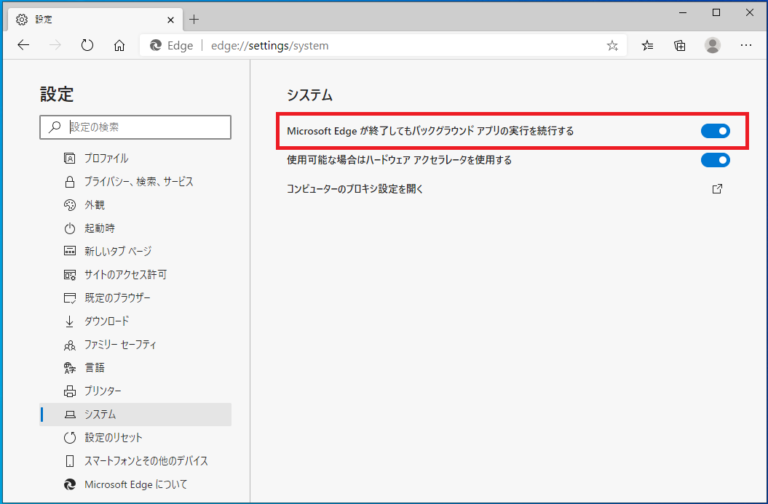Open a new tab with plus button

tap(194, 19)
